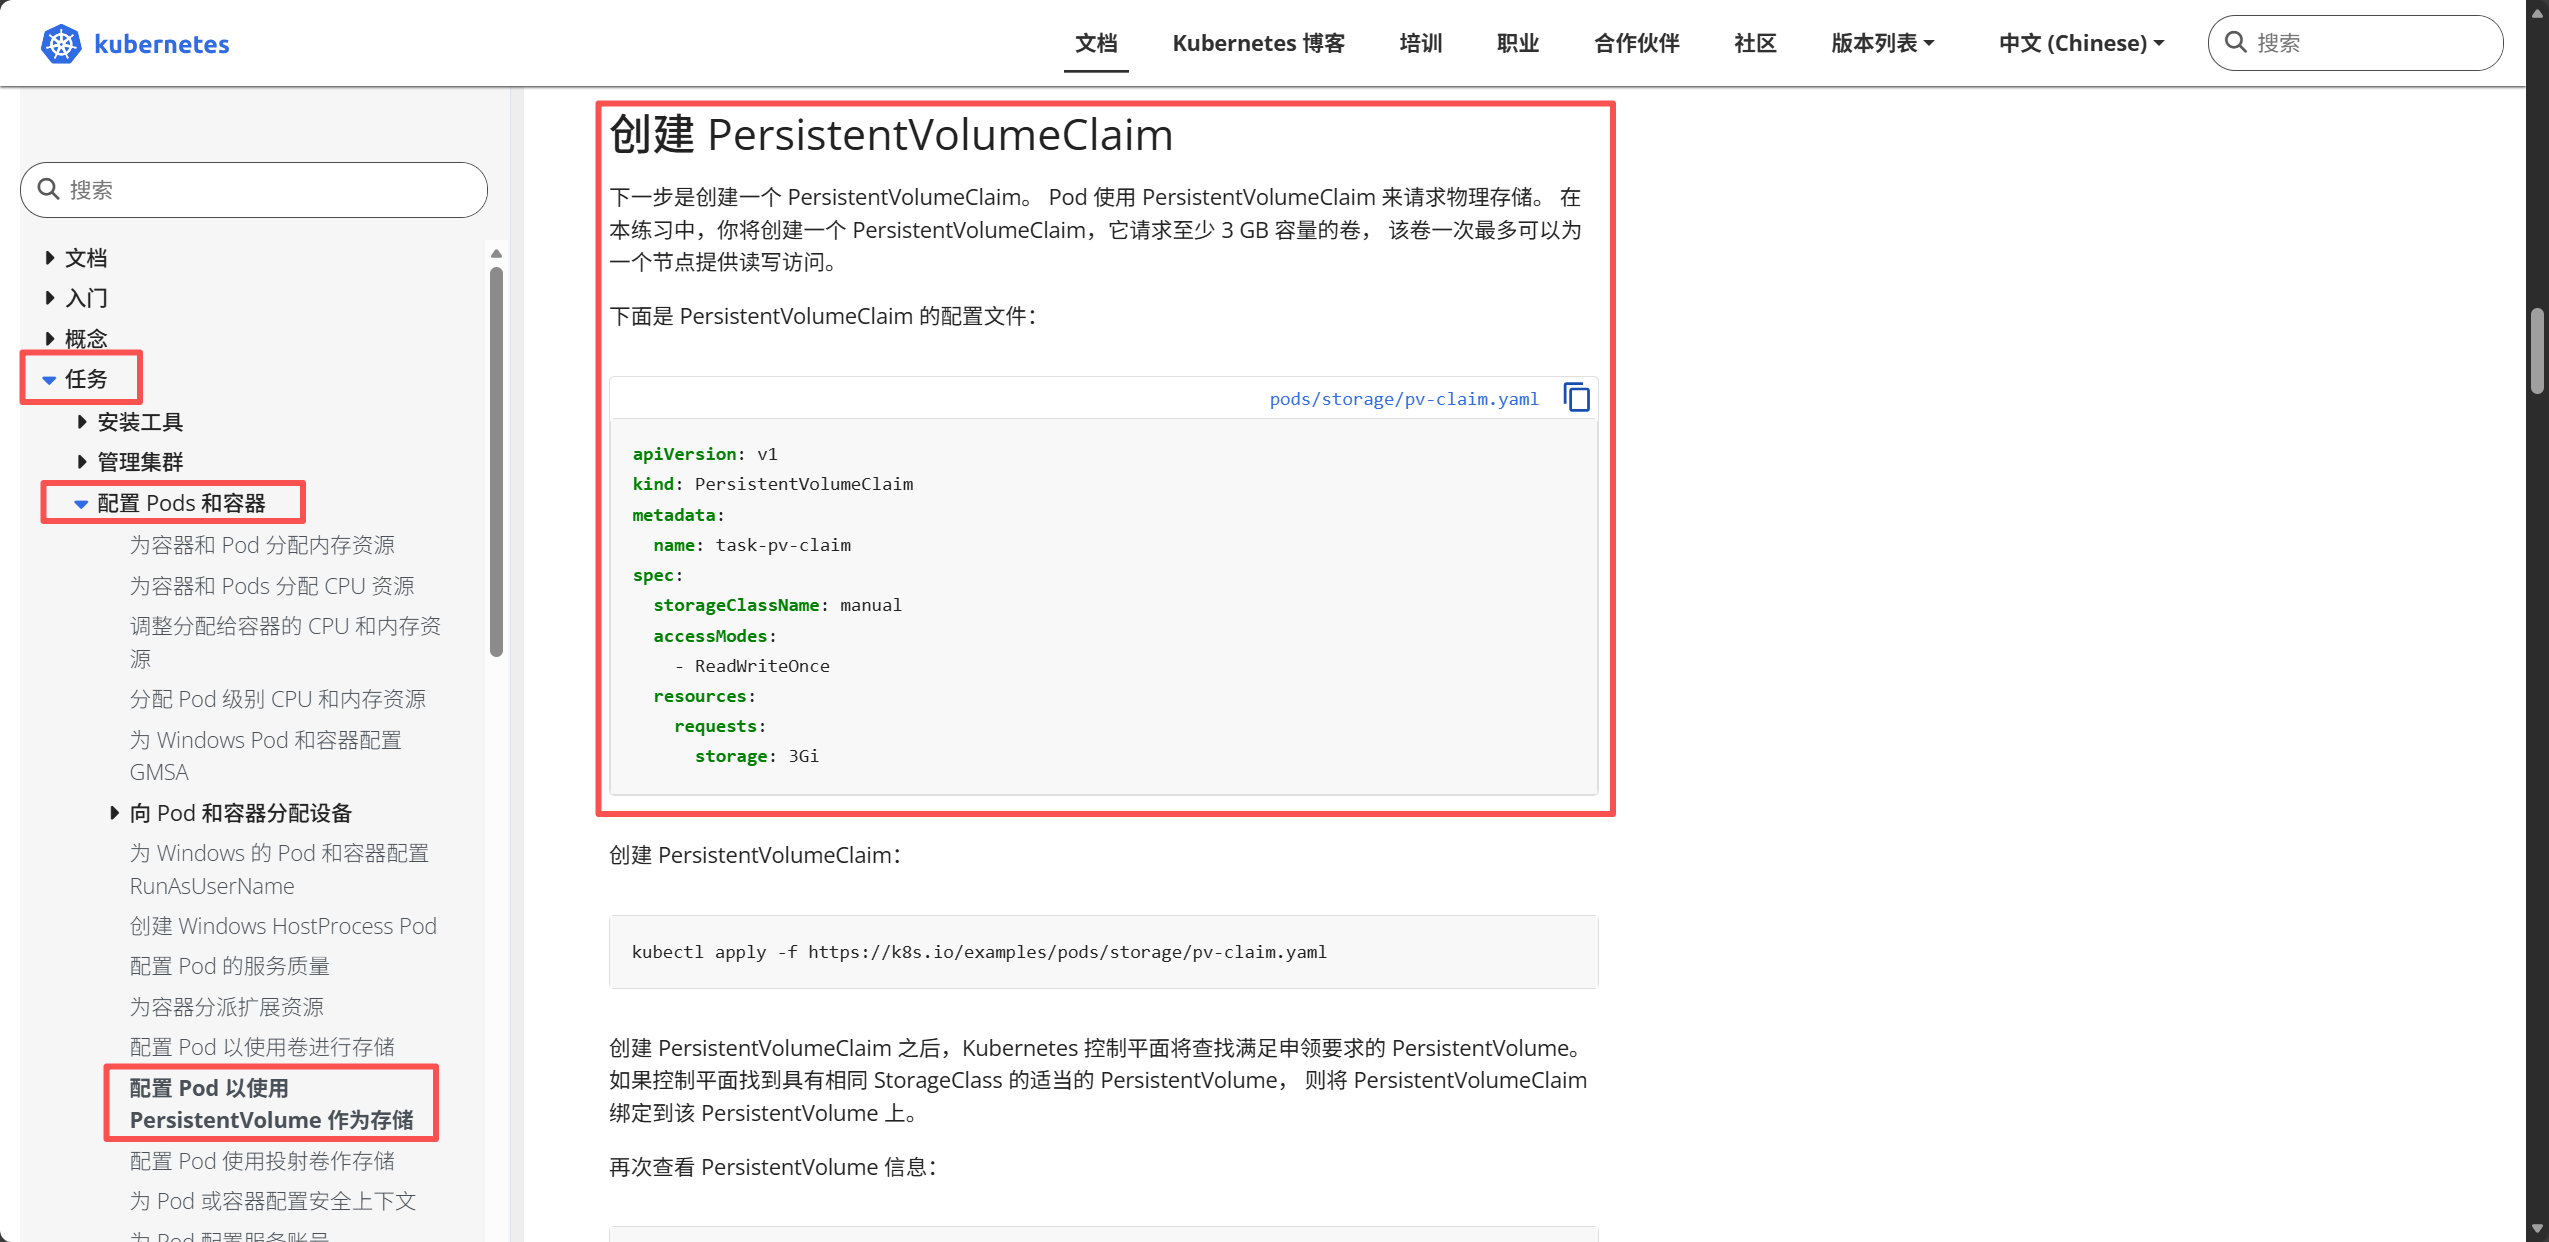Screen dimensions: 2549x1242
Task: Open 分配 Pod 级别 CPU 和内存资源
Action: 278,699
